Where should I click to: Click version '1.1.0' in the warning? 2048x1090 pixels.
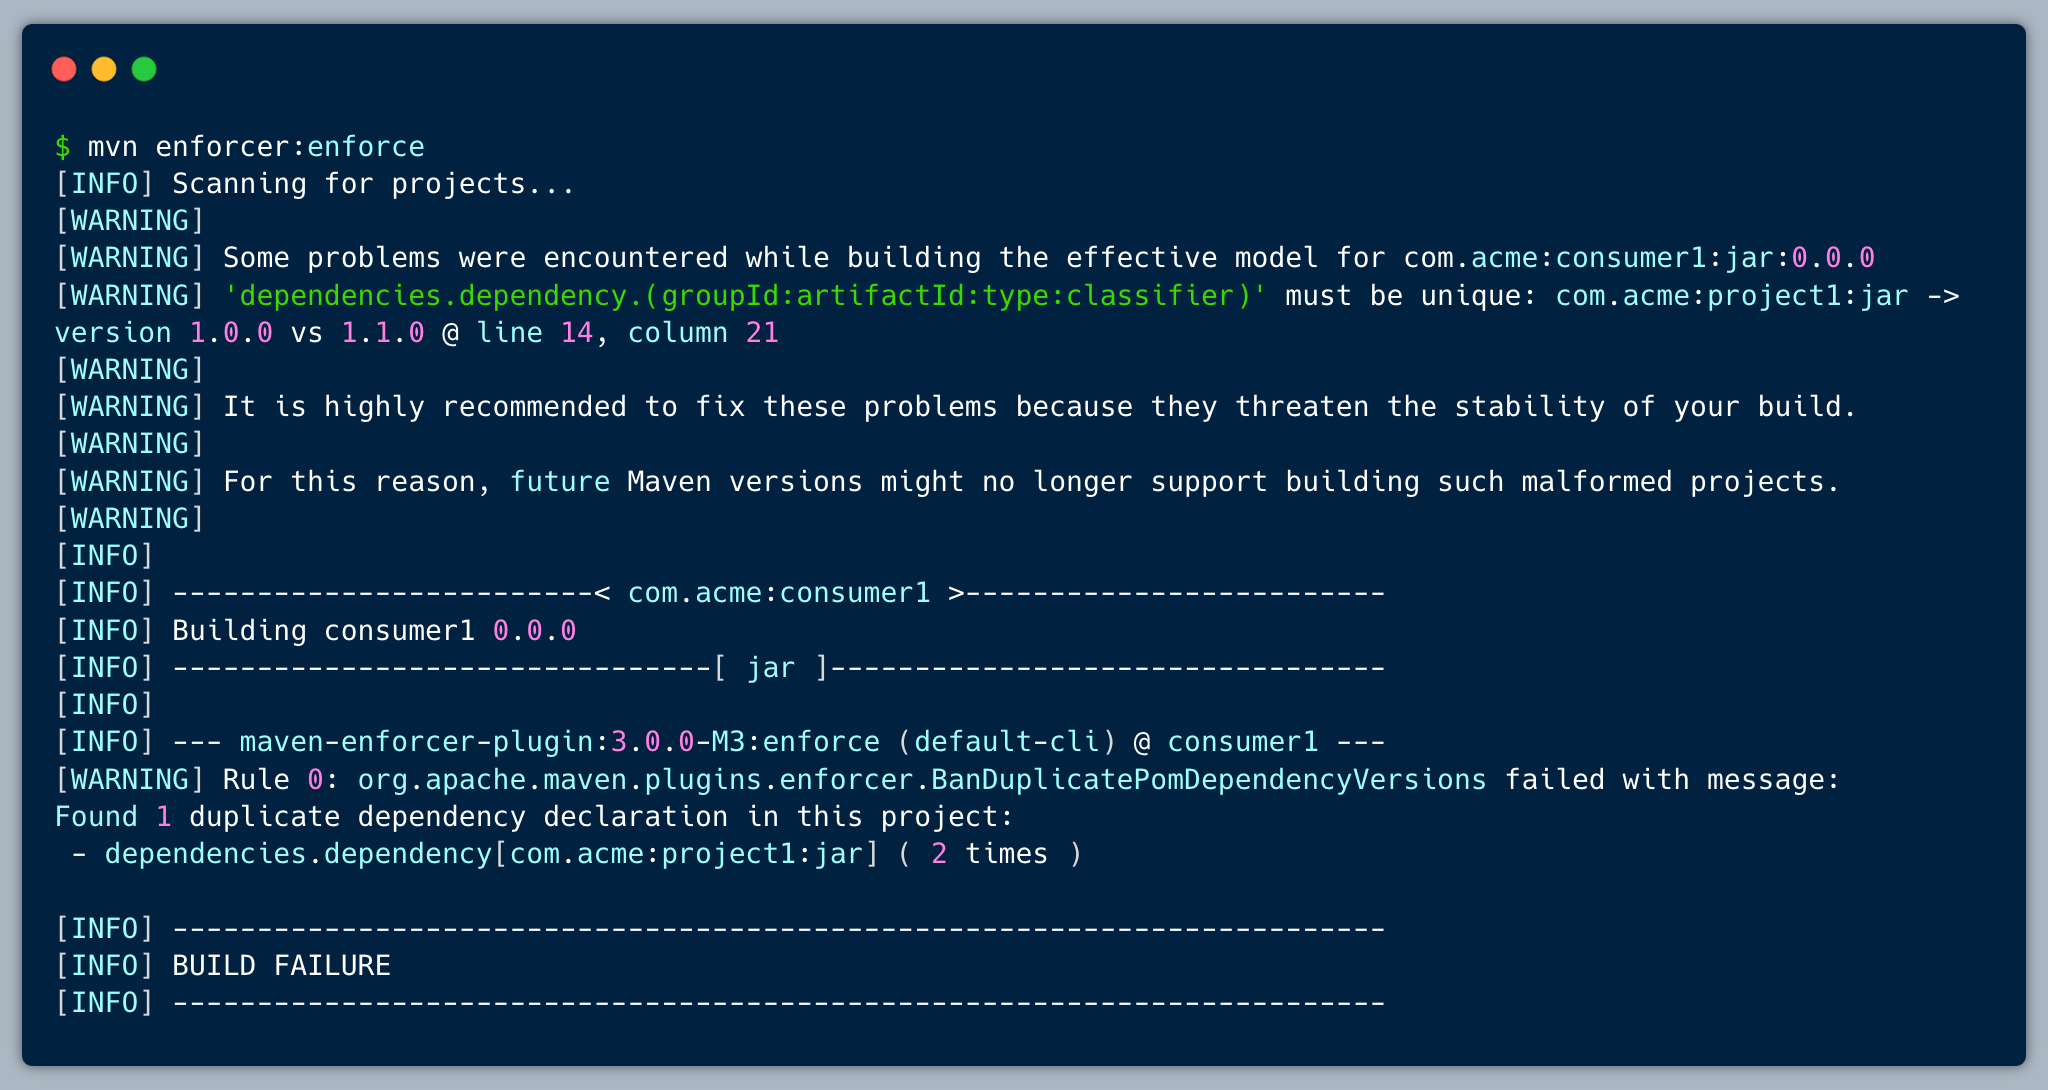tap(383, 333)
